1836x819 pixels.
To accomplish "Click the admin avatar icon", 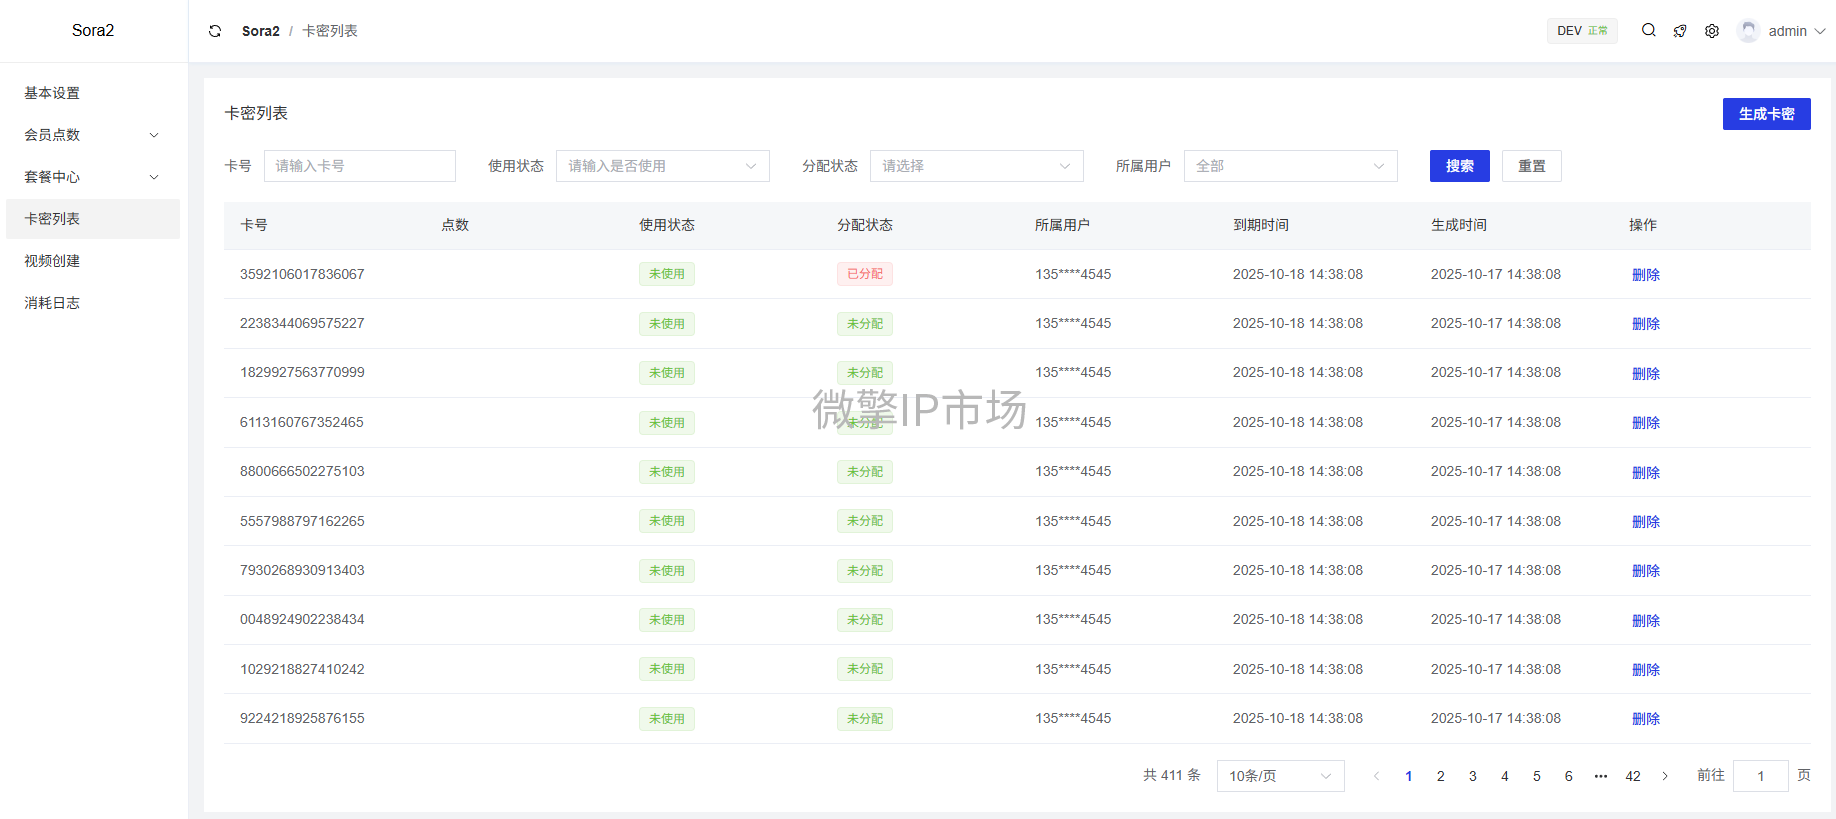I will pos(1748,31).
